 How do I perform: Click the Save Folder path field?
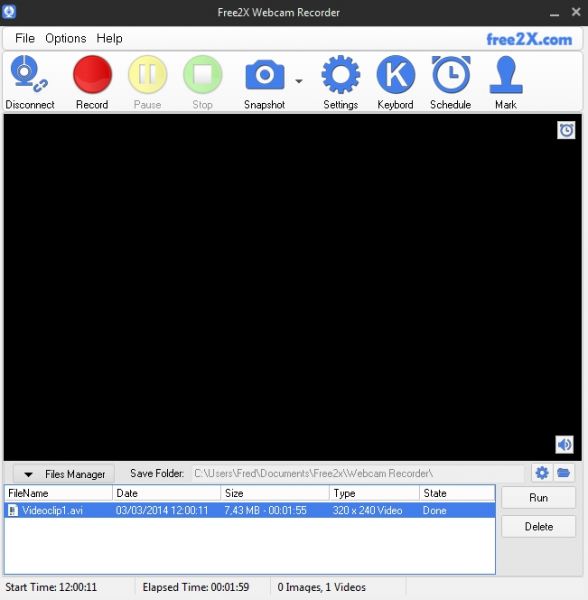358,474
